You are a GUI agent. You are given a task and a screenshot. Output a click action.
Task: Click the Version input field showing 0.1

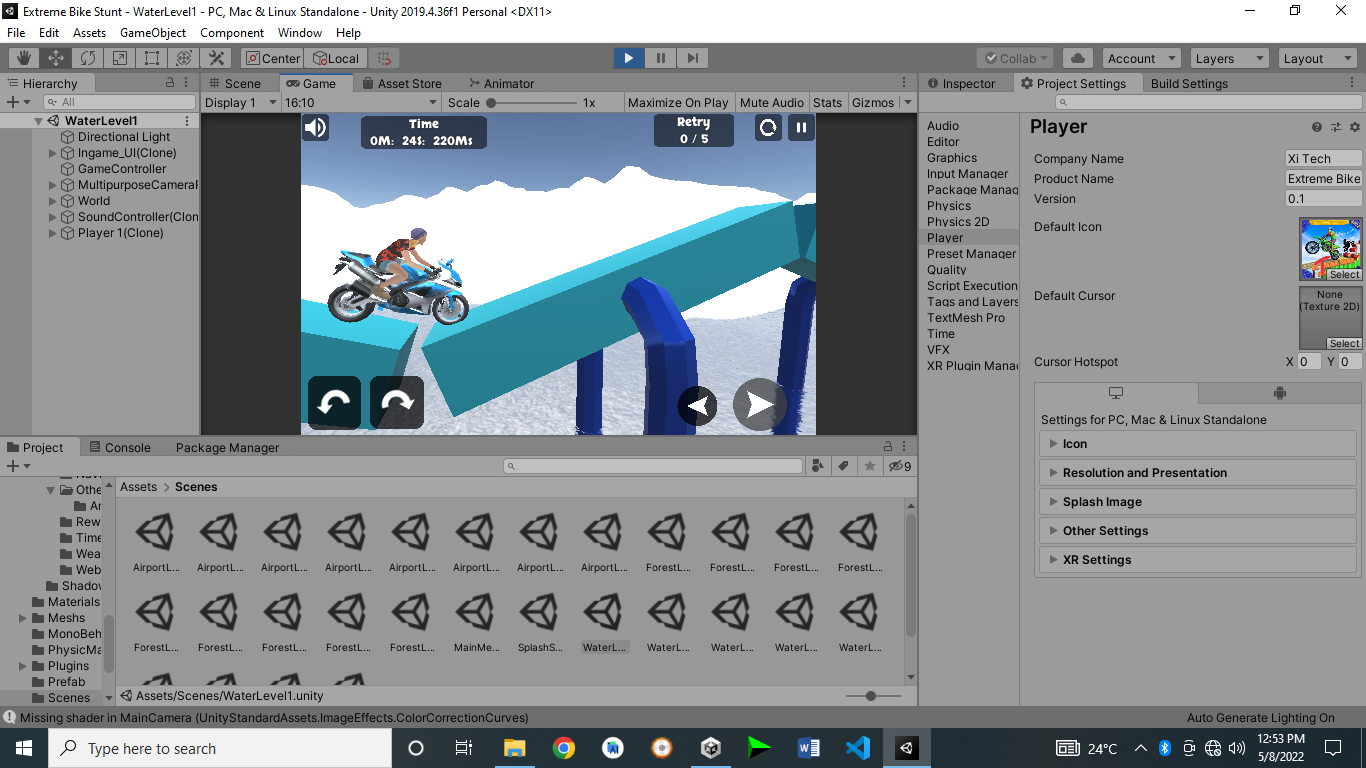point(1322,198)
